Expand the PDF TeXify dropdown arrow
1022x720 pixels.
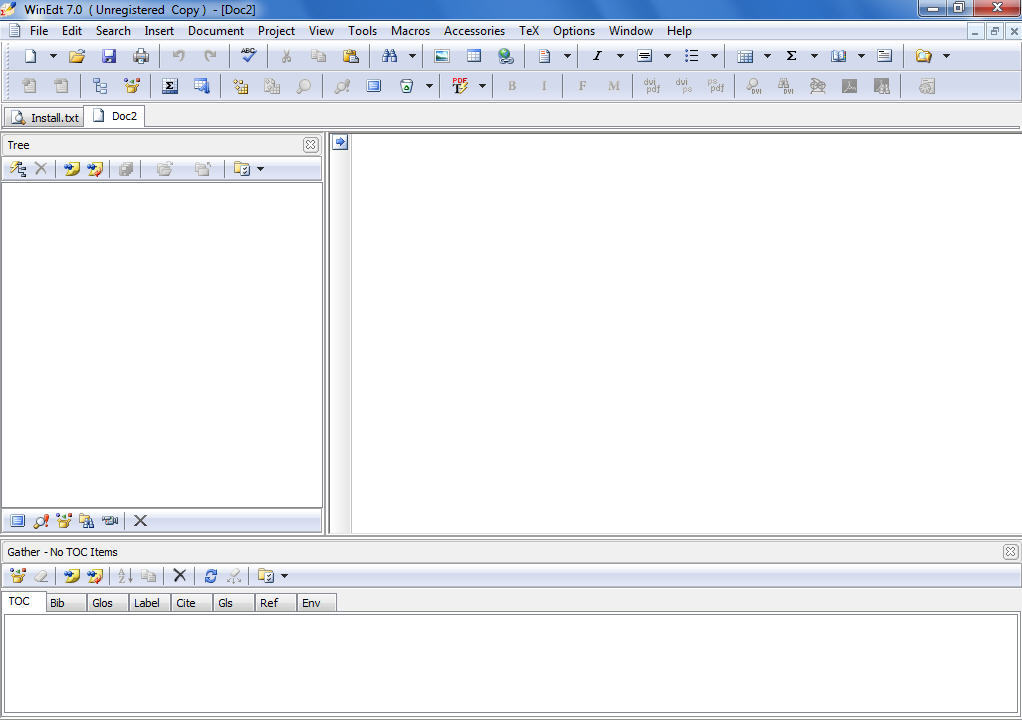(x=482, y=86)
